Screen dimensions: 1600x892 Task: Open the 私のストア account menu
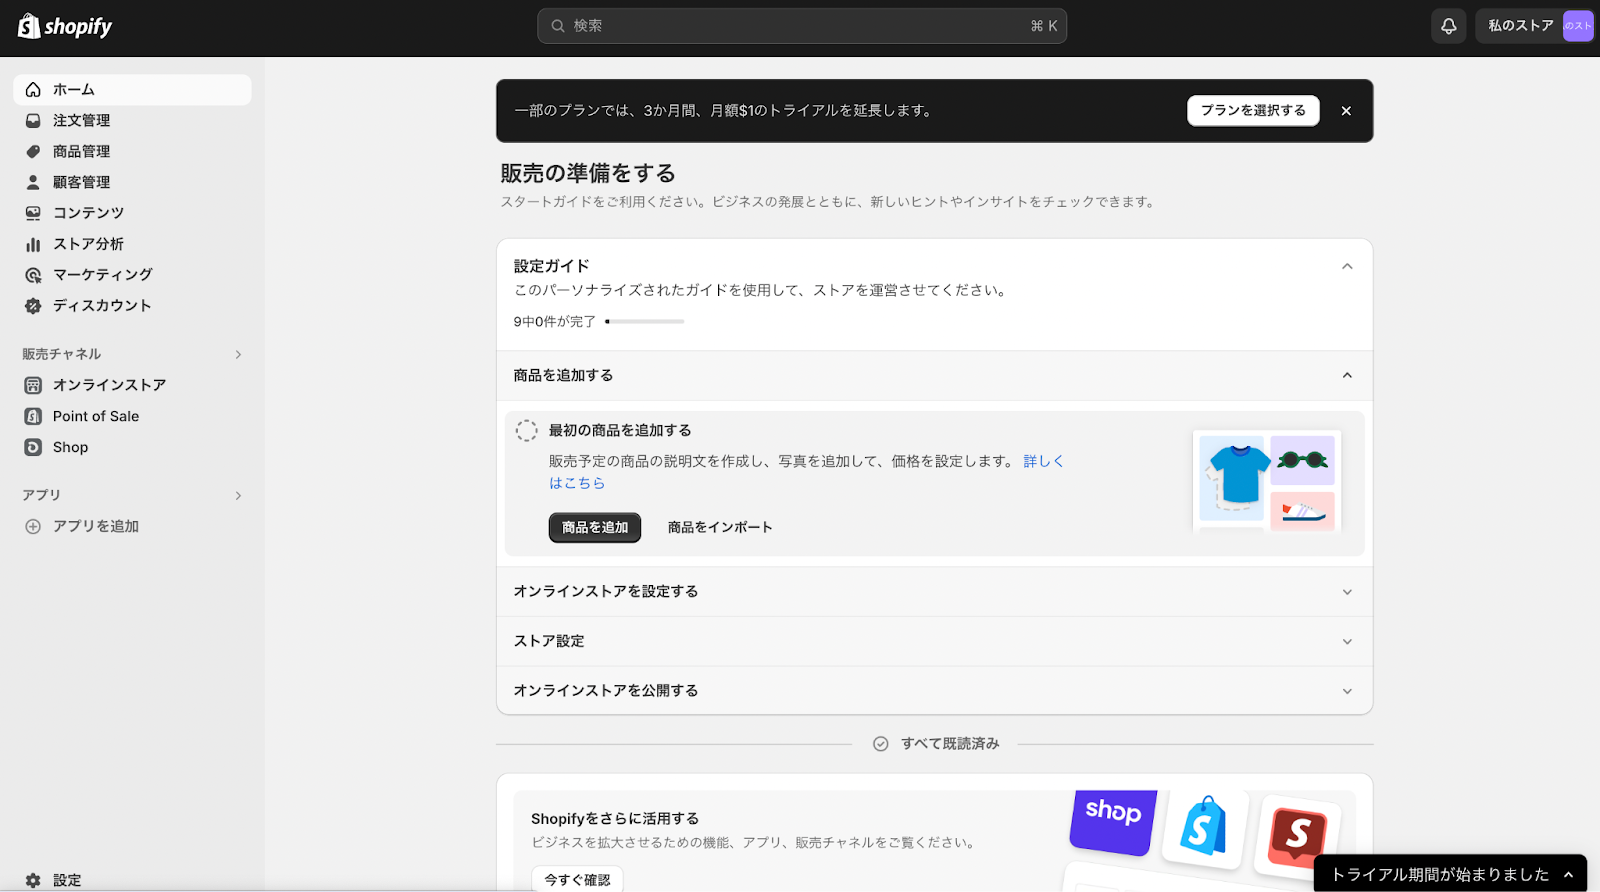click(x=1534, y=26)
